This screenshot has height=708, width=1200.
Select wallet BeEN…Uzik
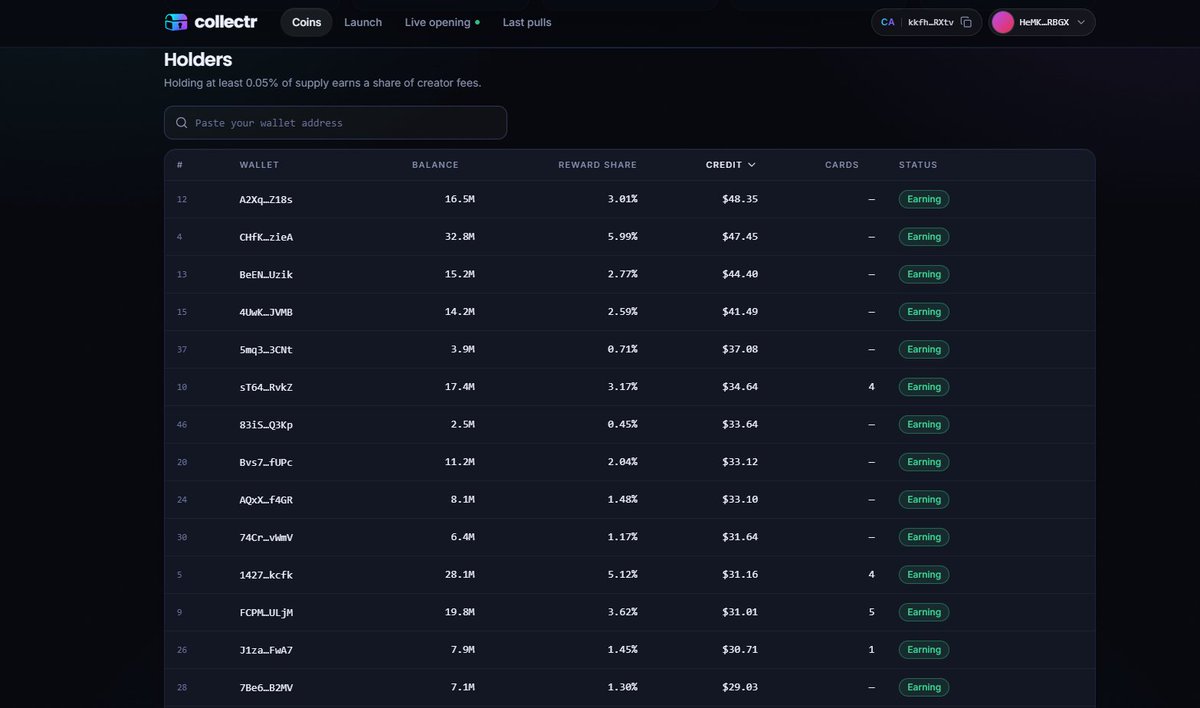point(266,274)
